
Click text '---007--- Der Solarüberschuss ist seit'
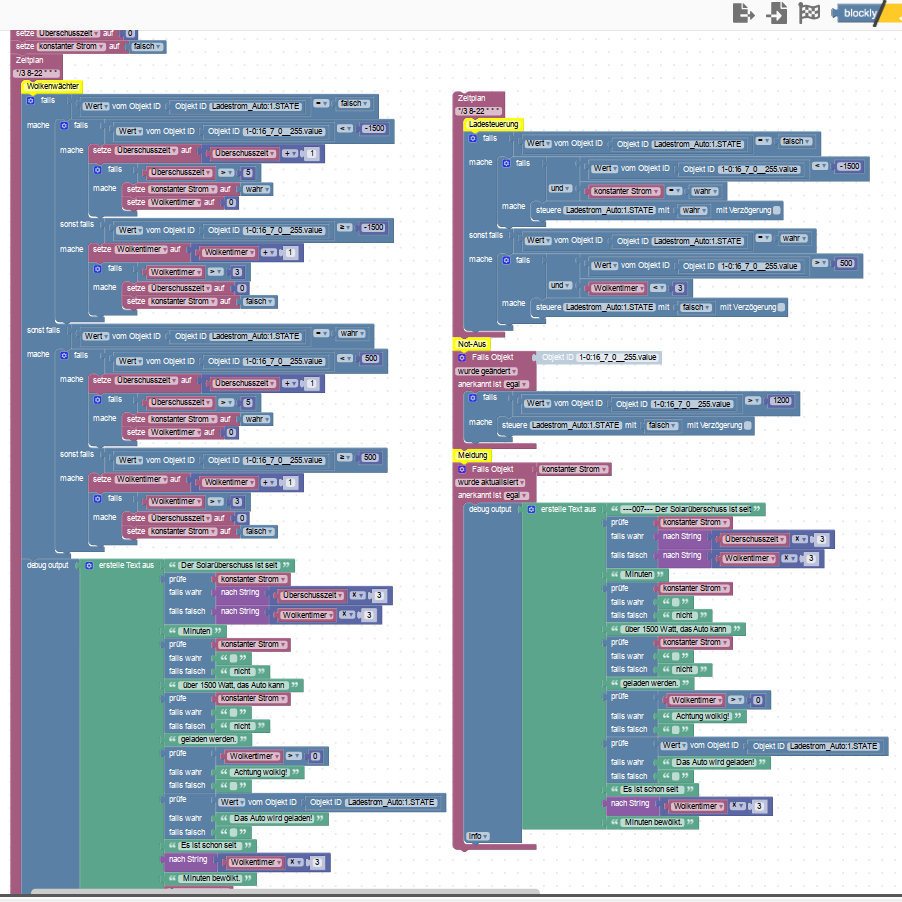(686, 509)
